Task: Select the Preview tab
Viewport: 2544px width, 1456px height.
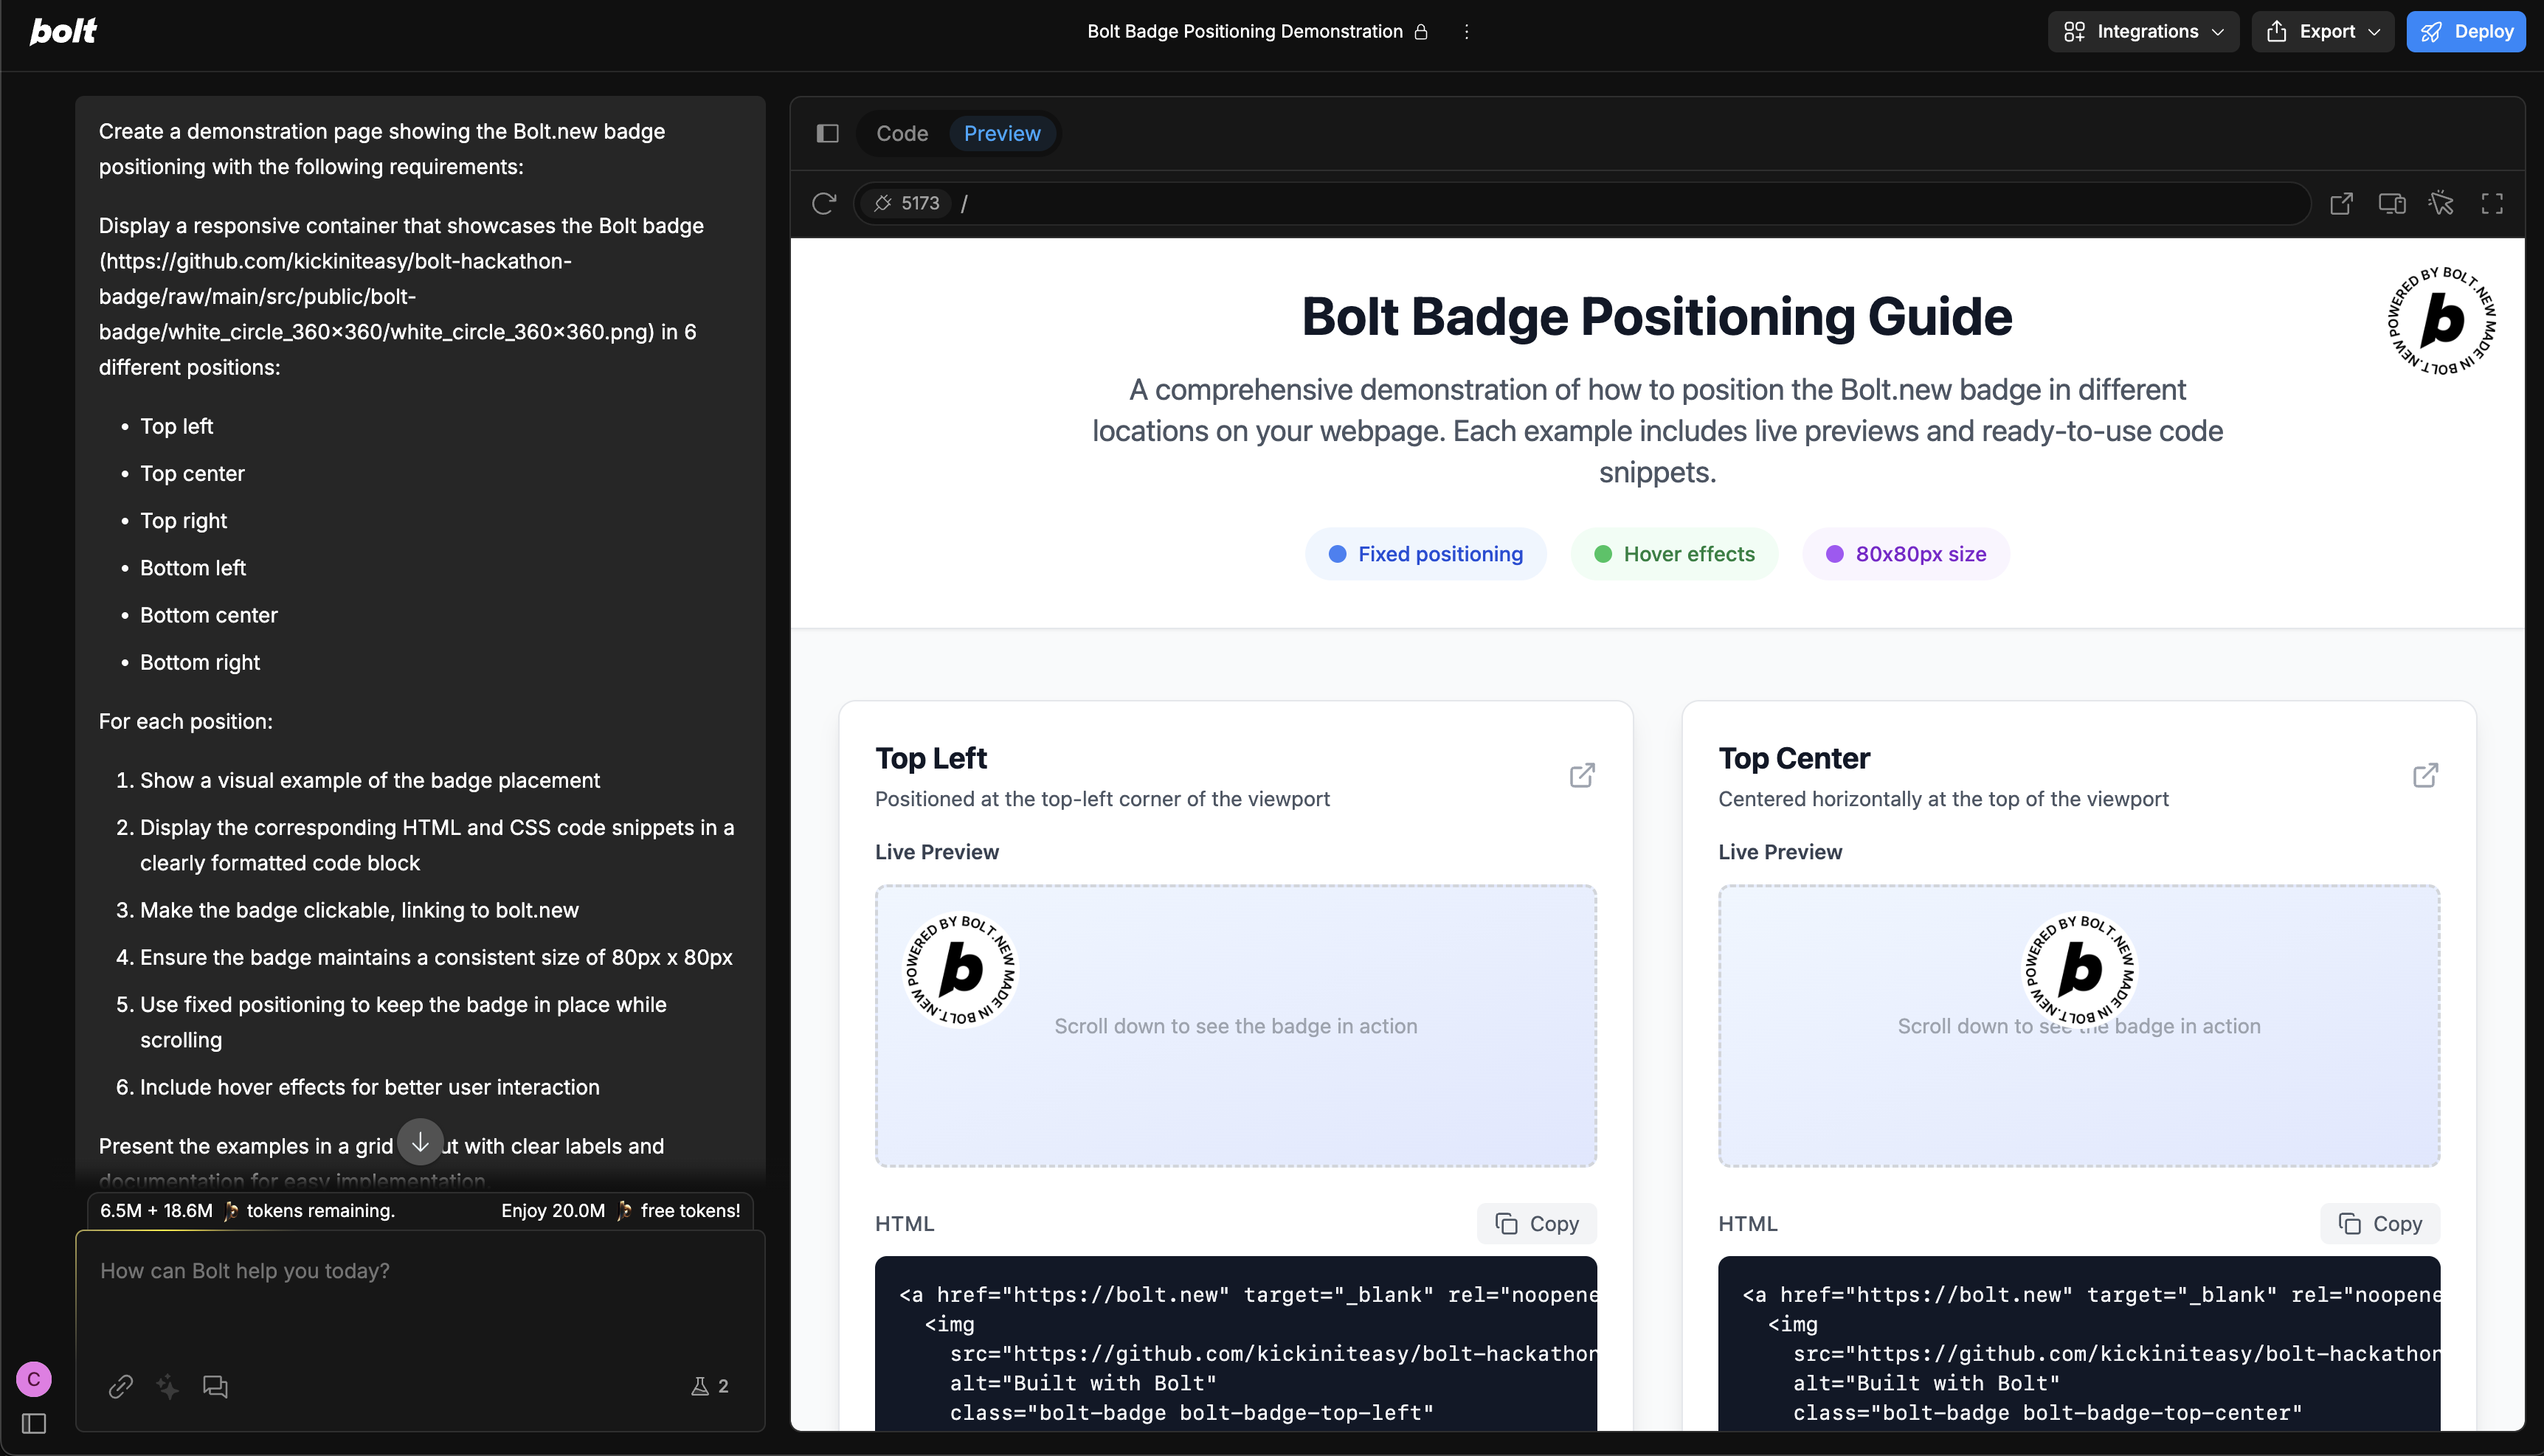Action: point(1002,133)
